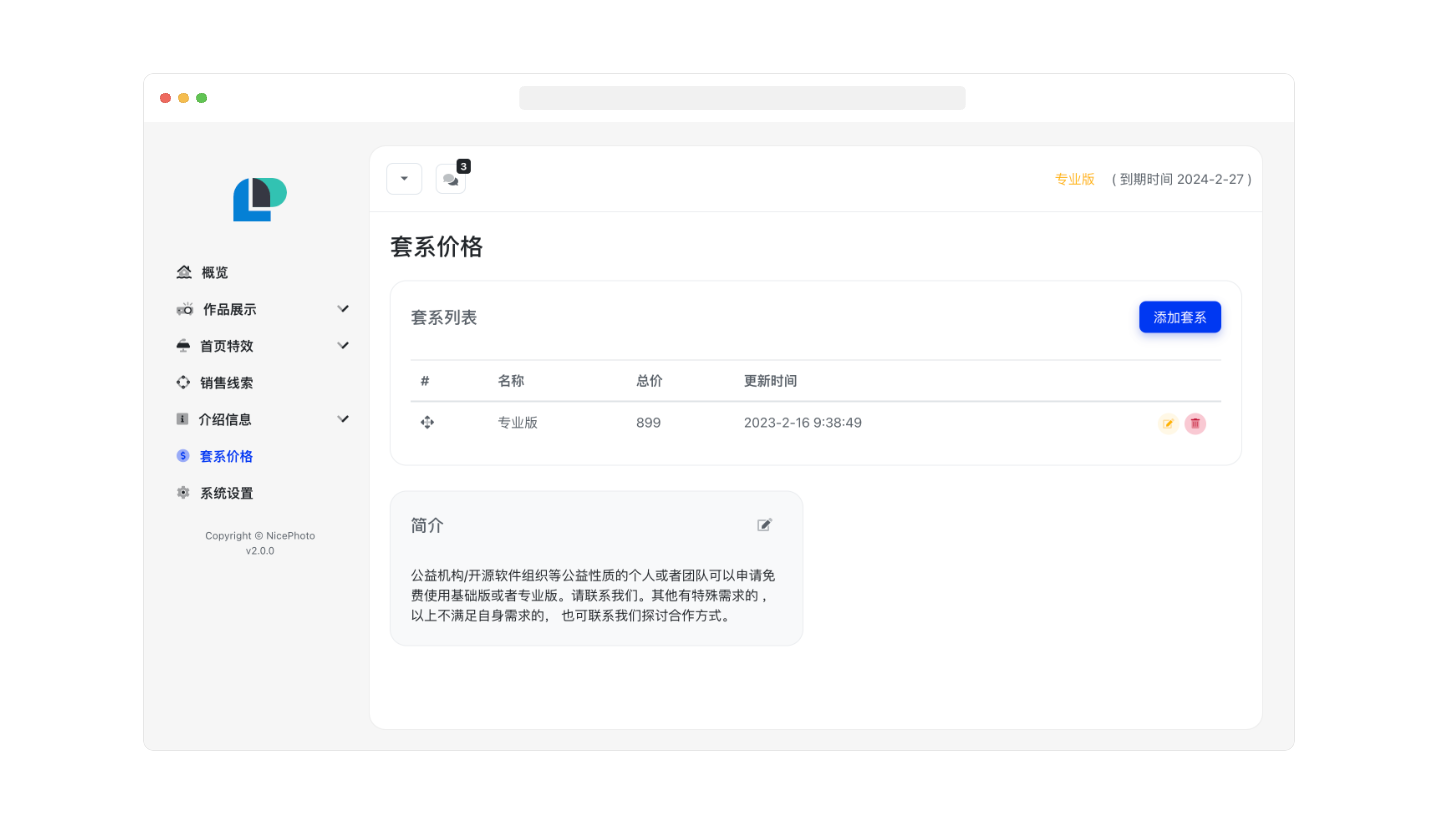Click the 概览 house icon
Screen dimensions: 1438x829
pos(184,272)
